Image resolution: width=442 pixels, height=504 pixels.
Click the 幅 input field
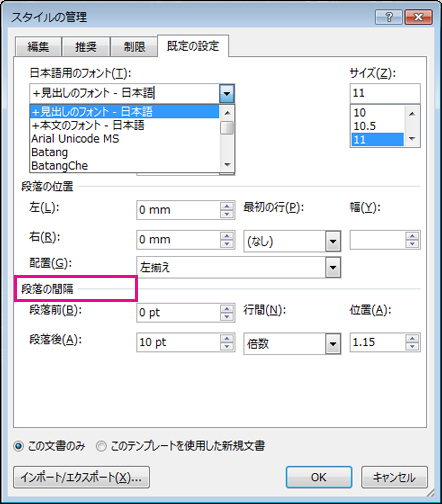tap(378, 240)
